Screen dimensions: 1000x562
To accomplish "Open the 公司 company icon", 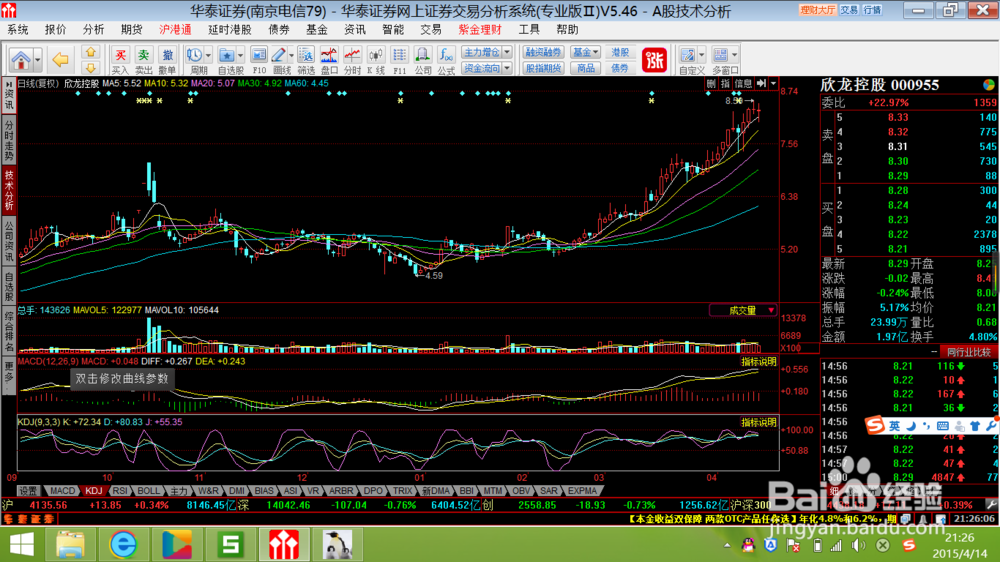I will pos(422,60).
